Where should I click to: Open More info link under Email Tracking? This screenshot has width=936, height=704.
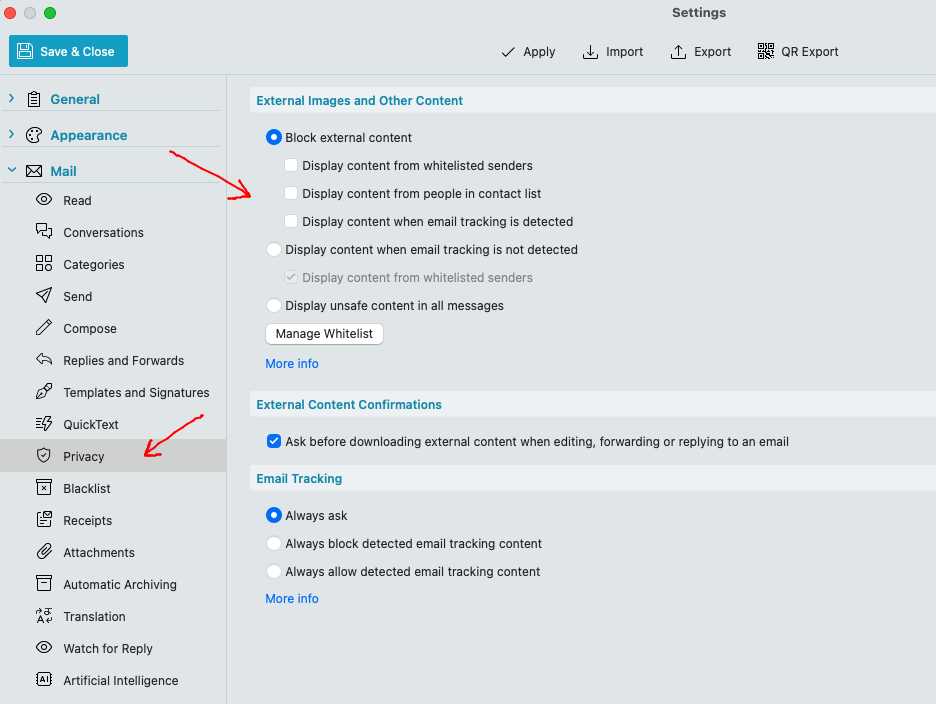coord(292,598)
